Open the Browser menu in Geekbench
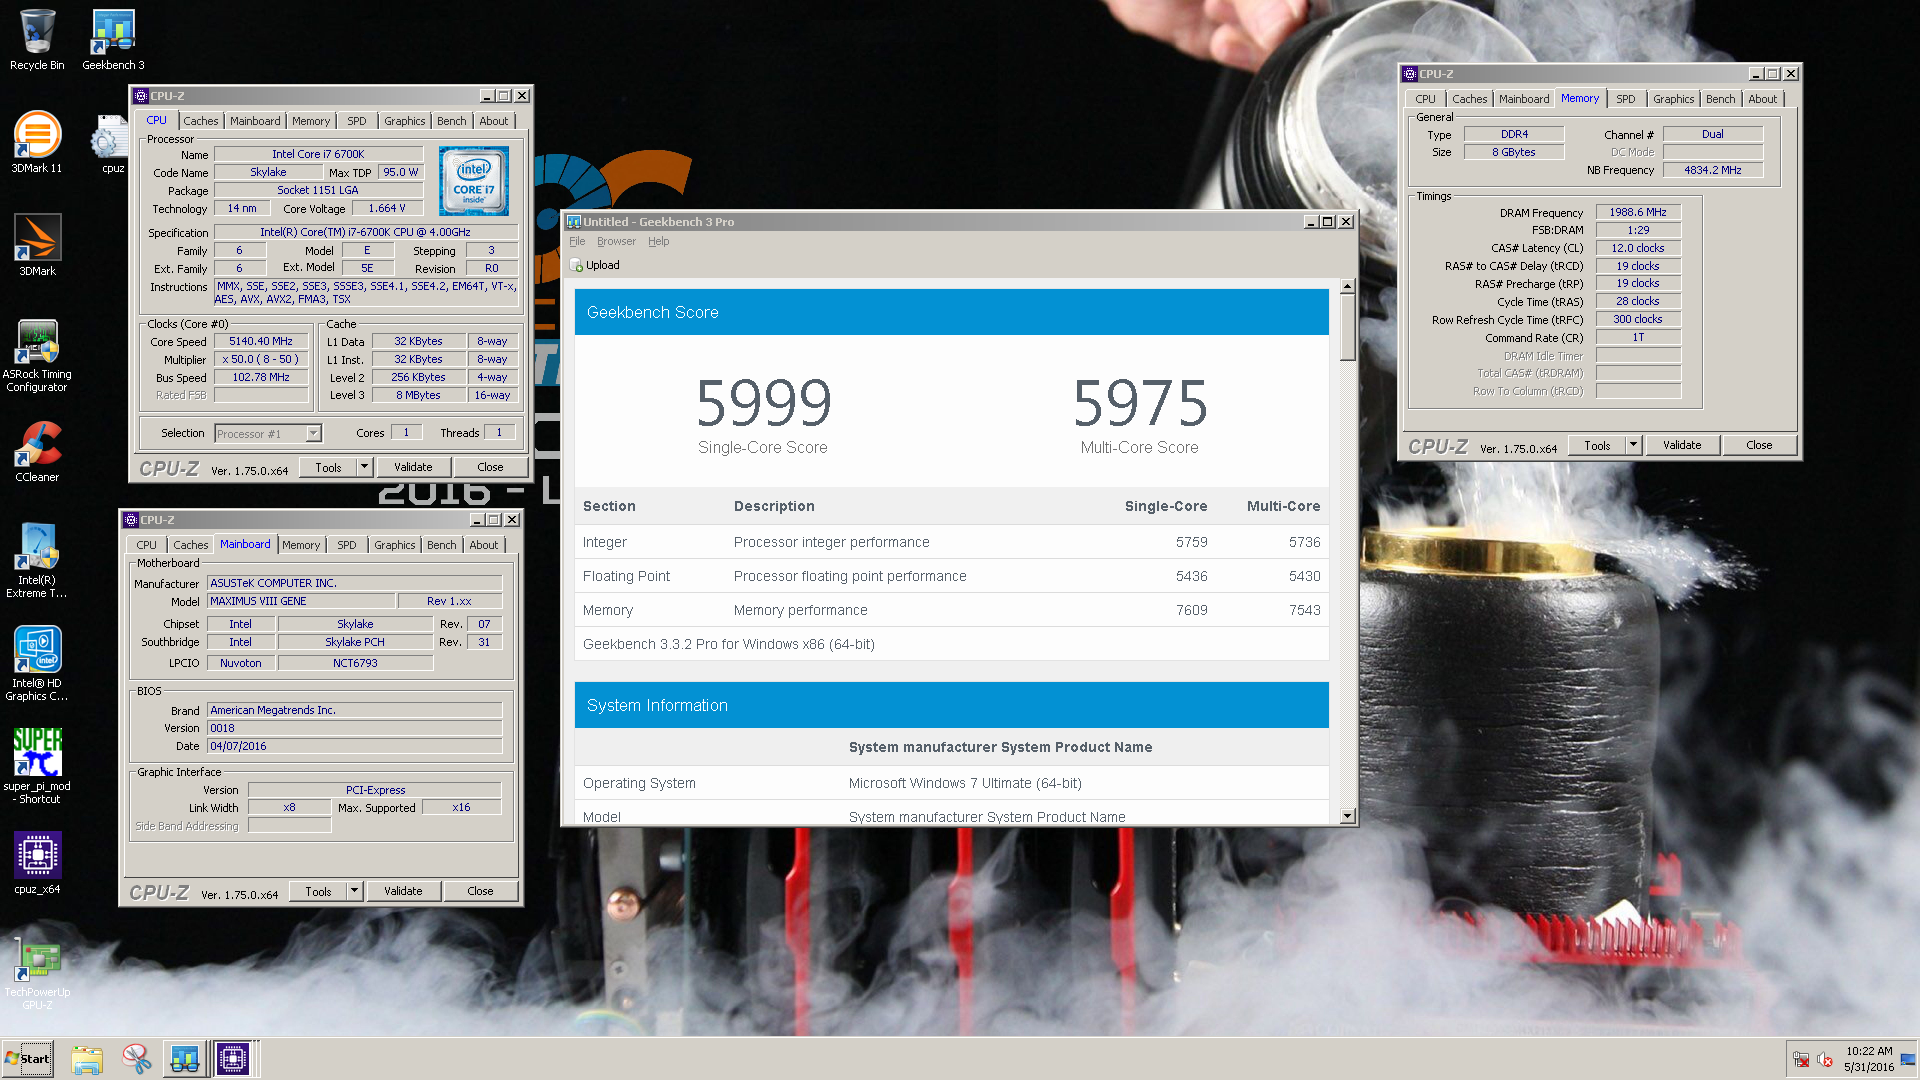 click(x=616, y=241)
